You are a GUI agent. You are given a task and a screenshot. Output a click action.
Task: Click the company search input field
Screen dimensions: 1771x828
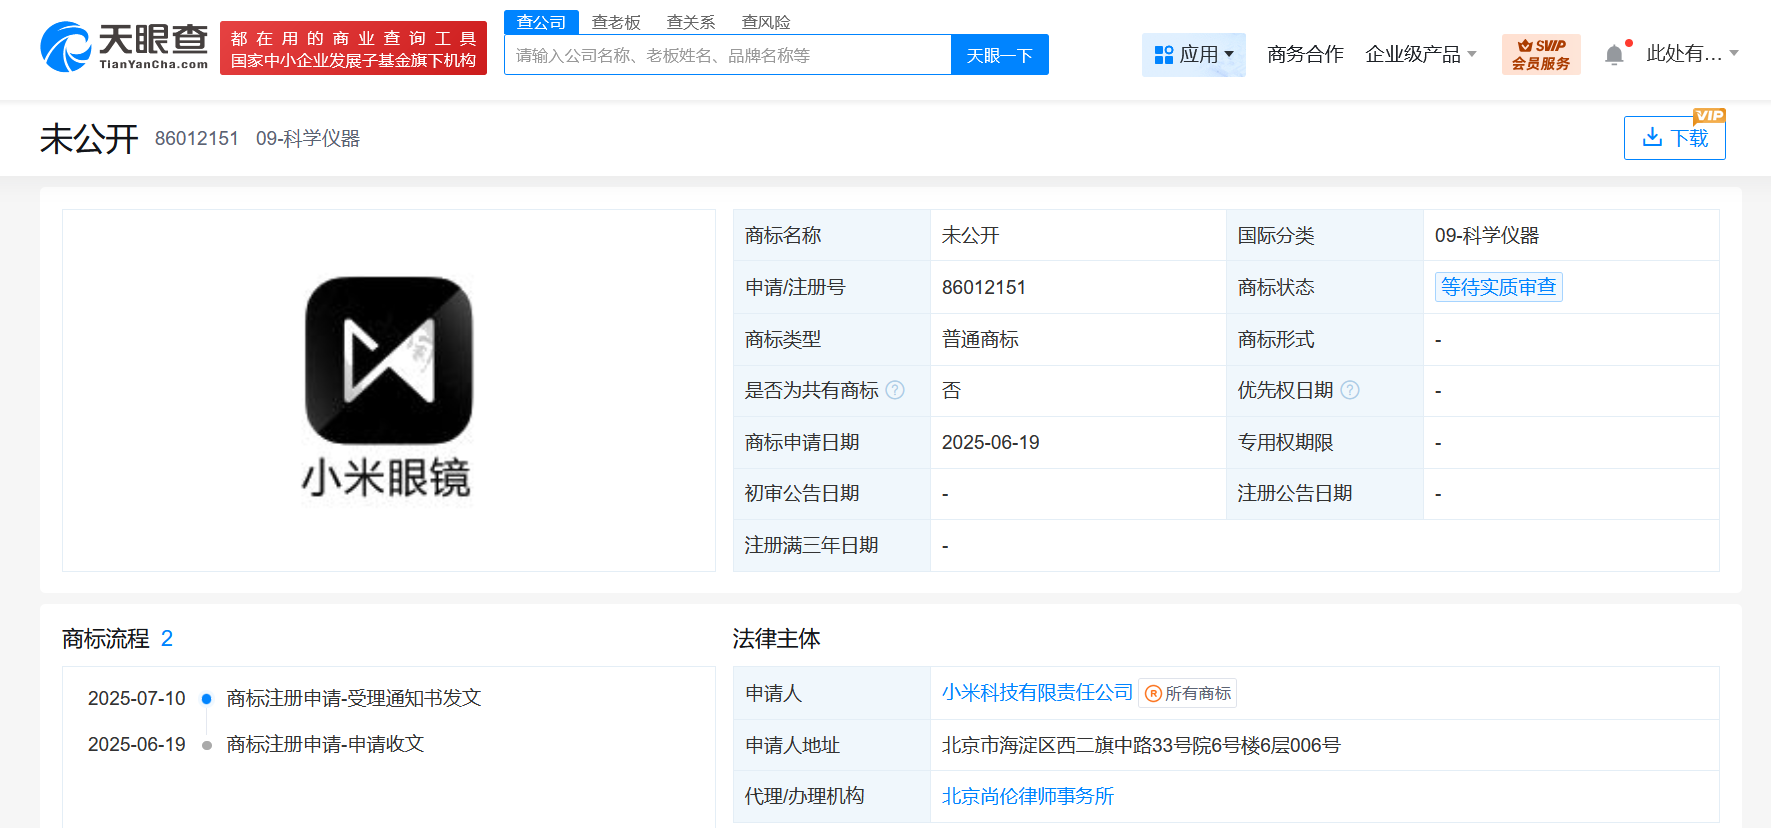728,55
